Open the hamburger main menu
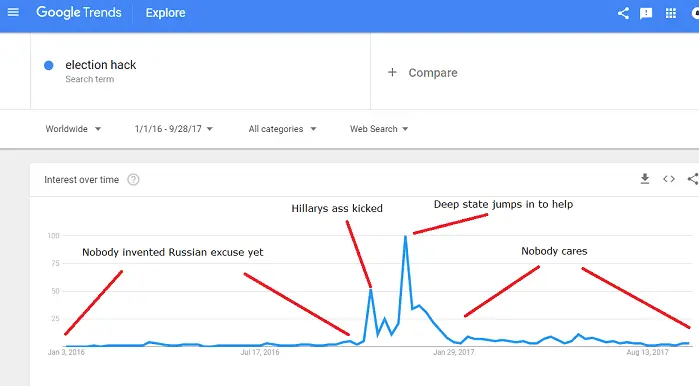The height and width of the screenshot is (386, 699). tap(13, 12)
